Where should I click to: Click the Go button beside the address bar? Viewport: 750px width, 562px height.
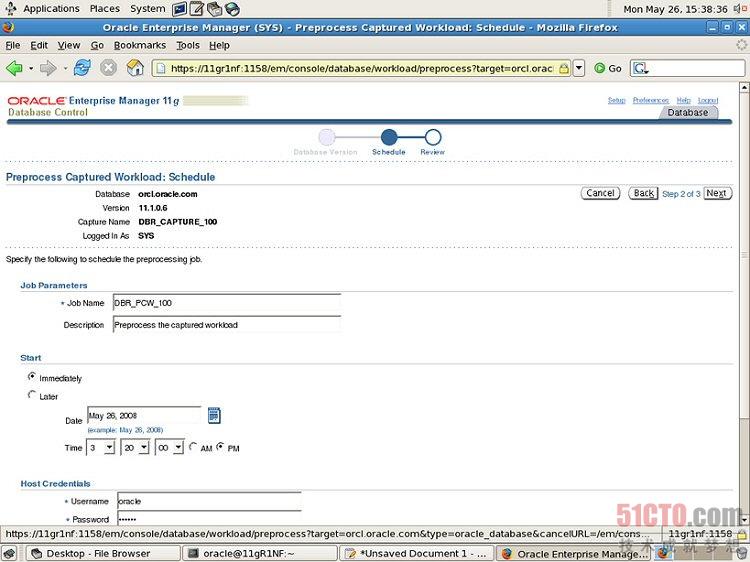pos(608,68)
